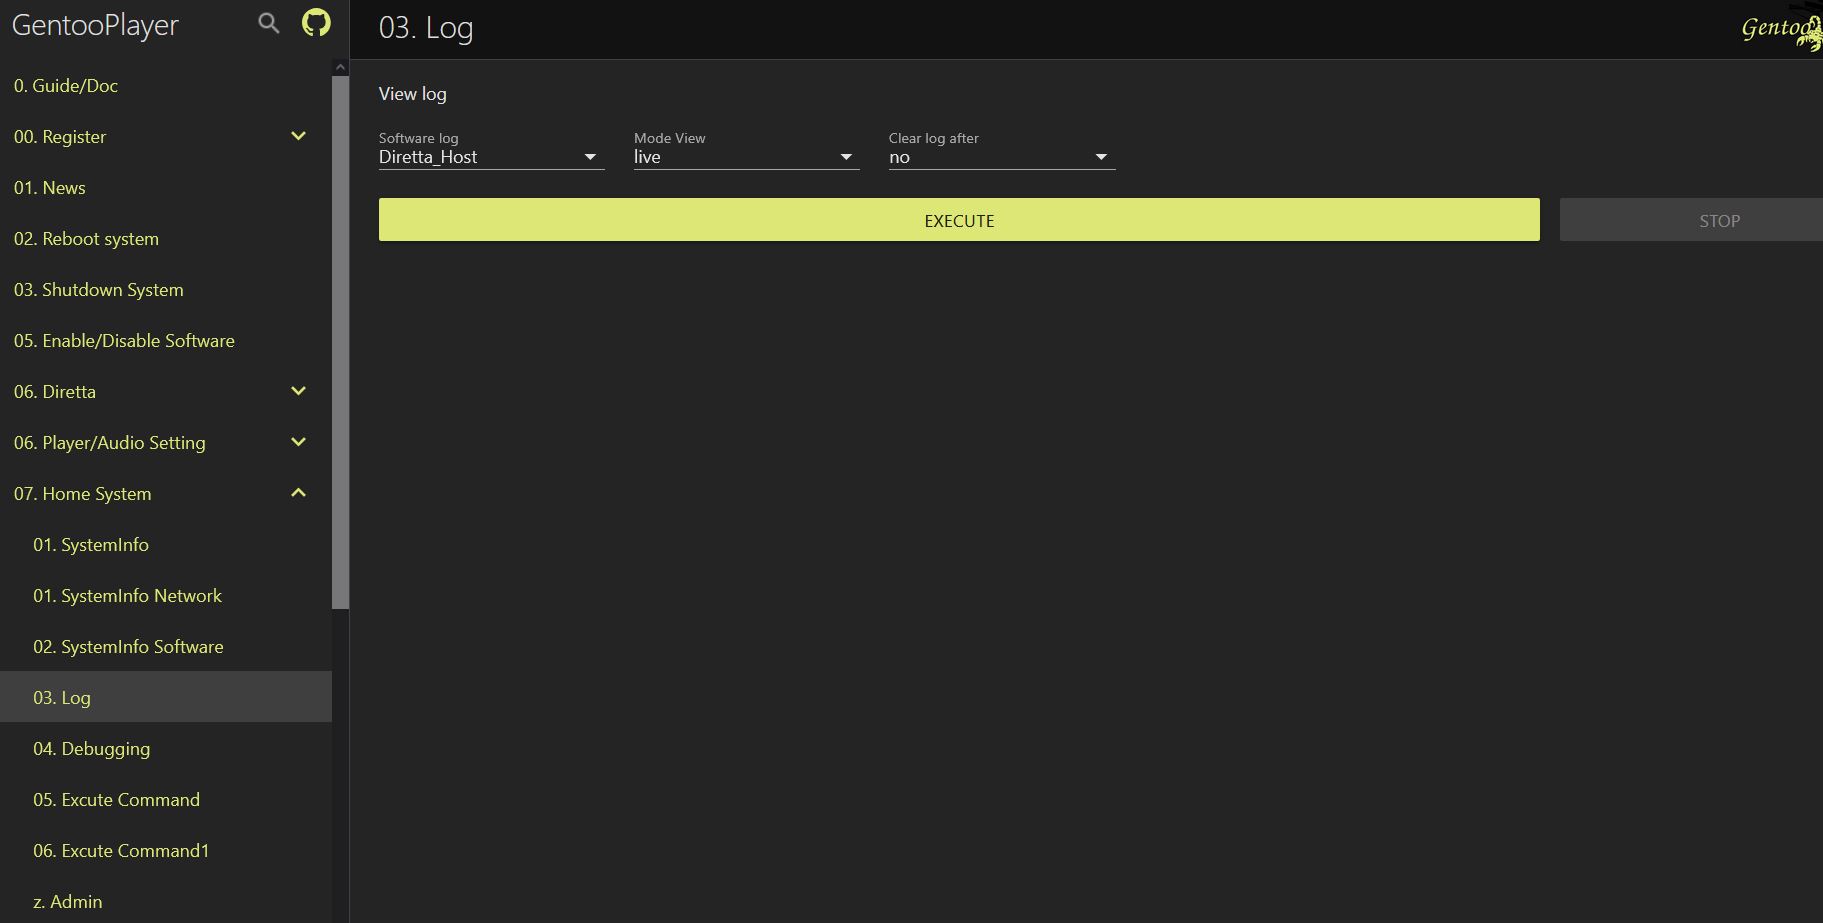1823x923 pixels.
Task: Expand the 06. Diretta chevron
Action: [298, 391]
